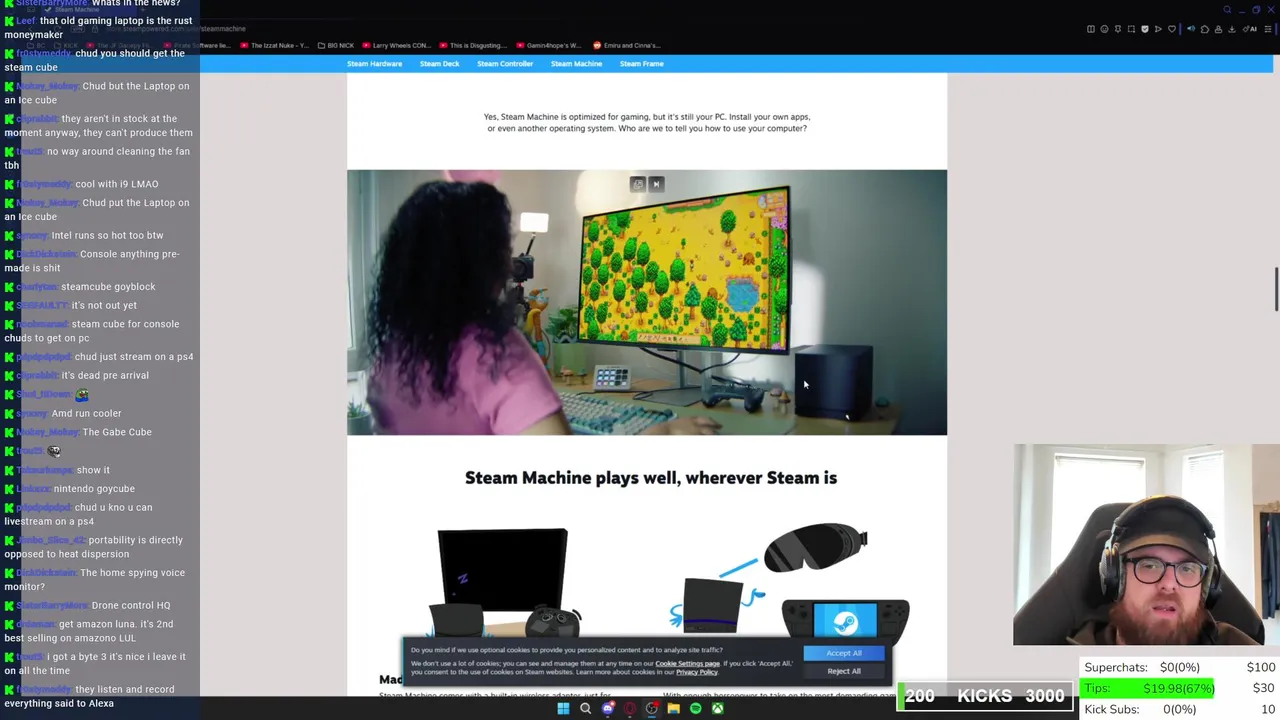Image resolution: width=1280 pixels, height=720 pixels.
Task: Open the BIG NICK bookmarks folder
Action: click(x=335, y=45)
